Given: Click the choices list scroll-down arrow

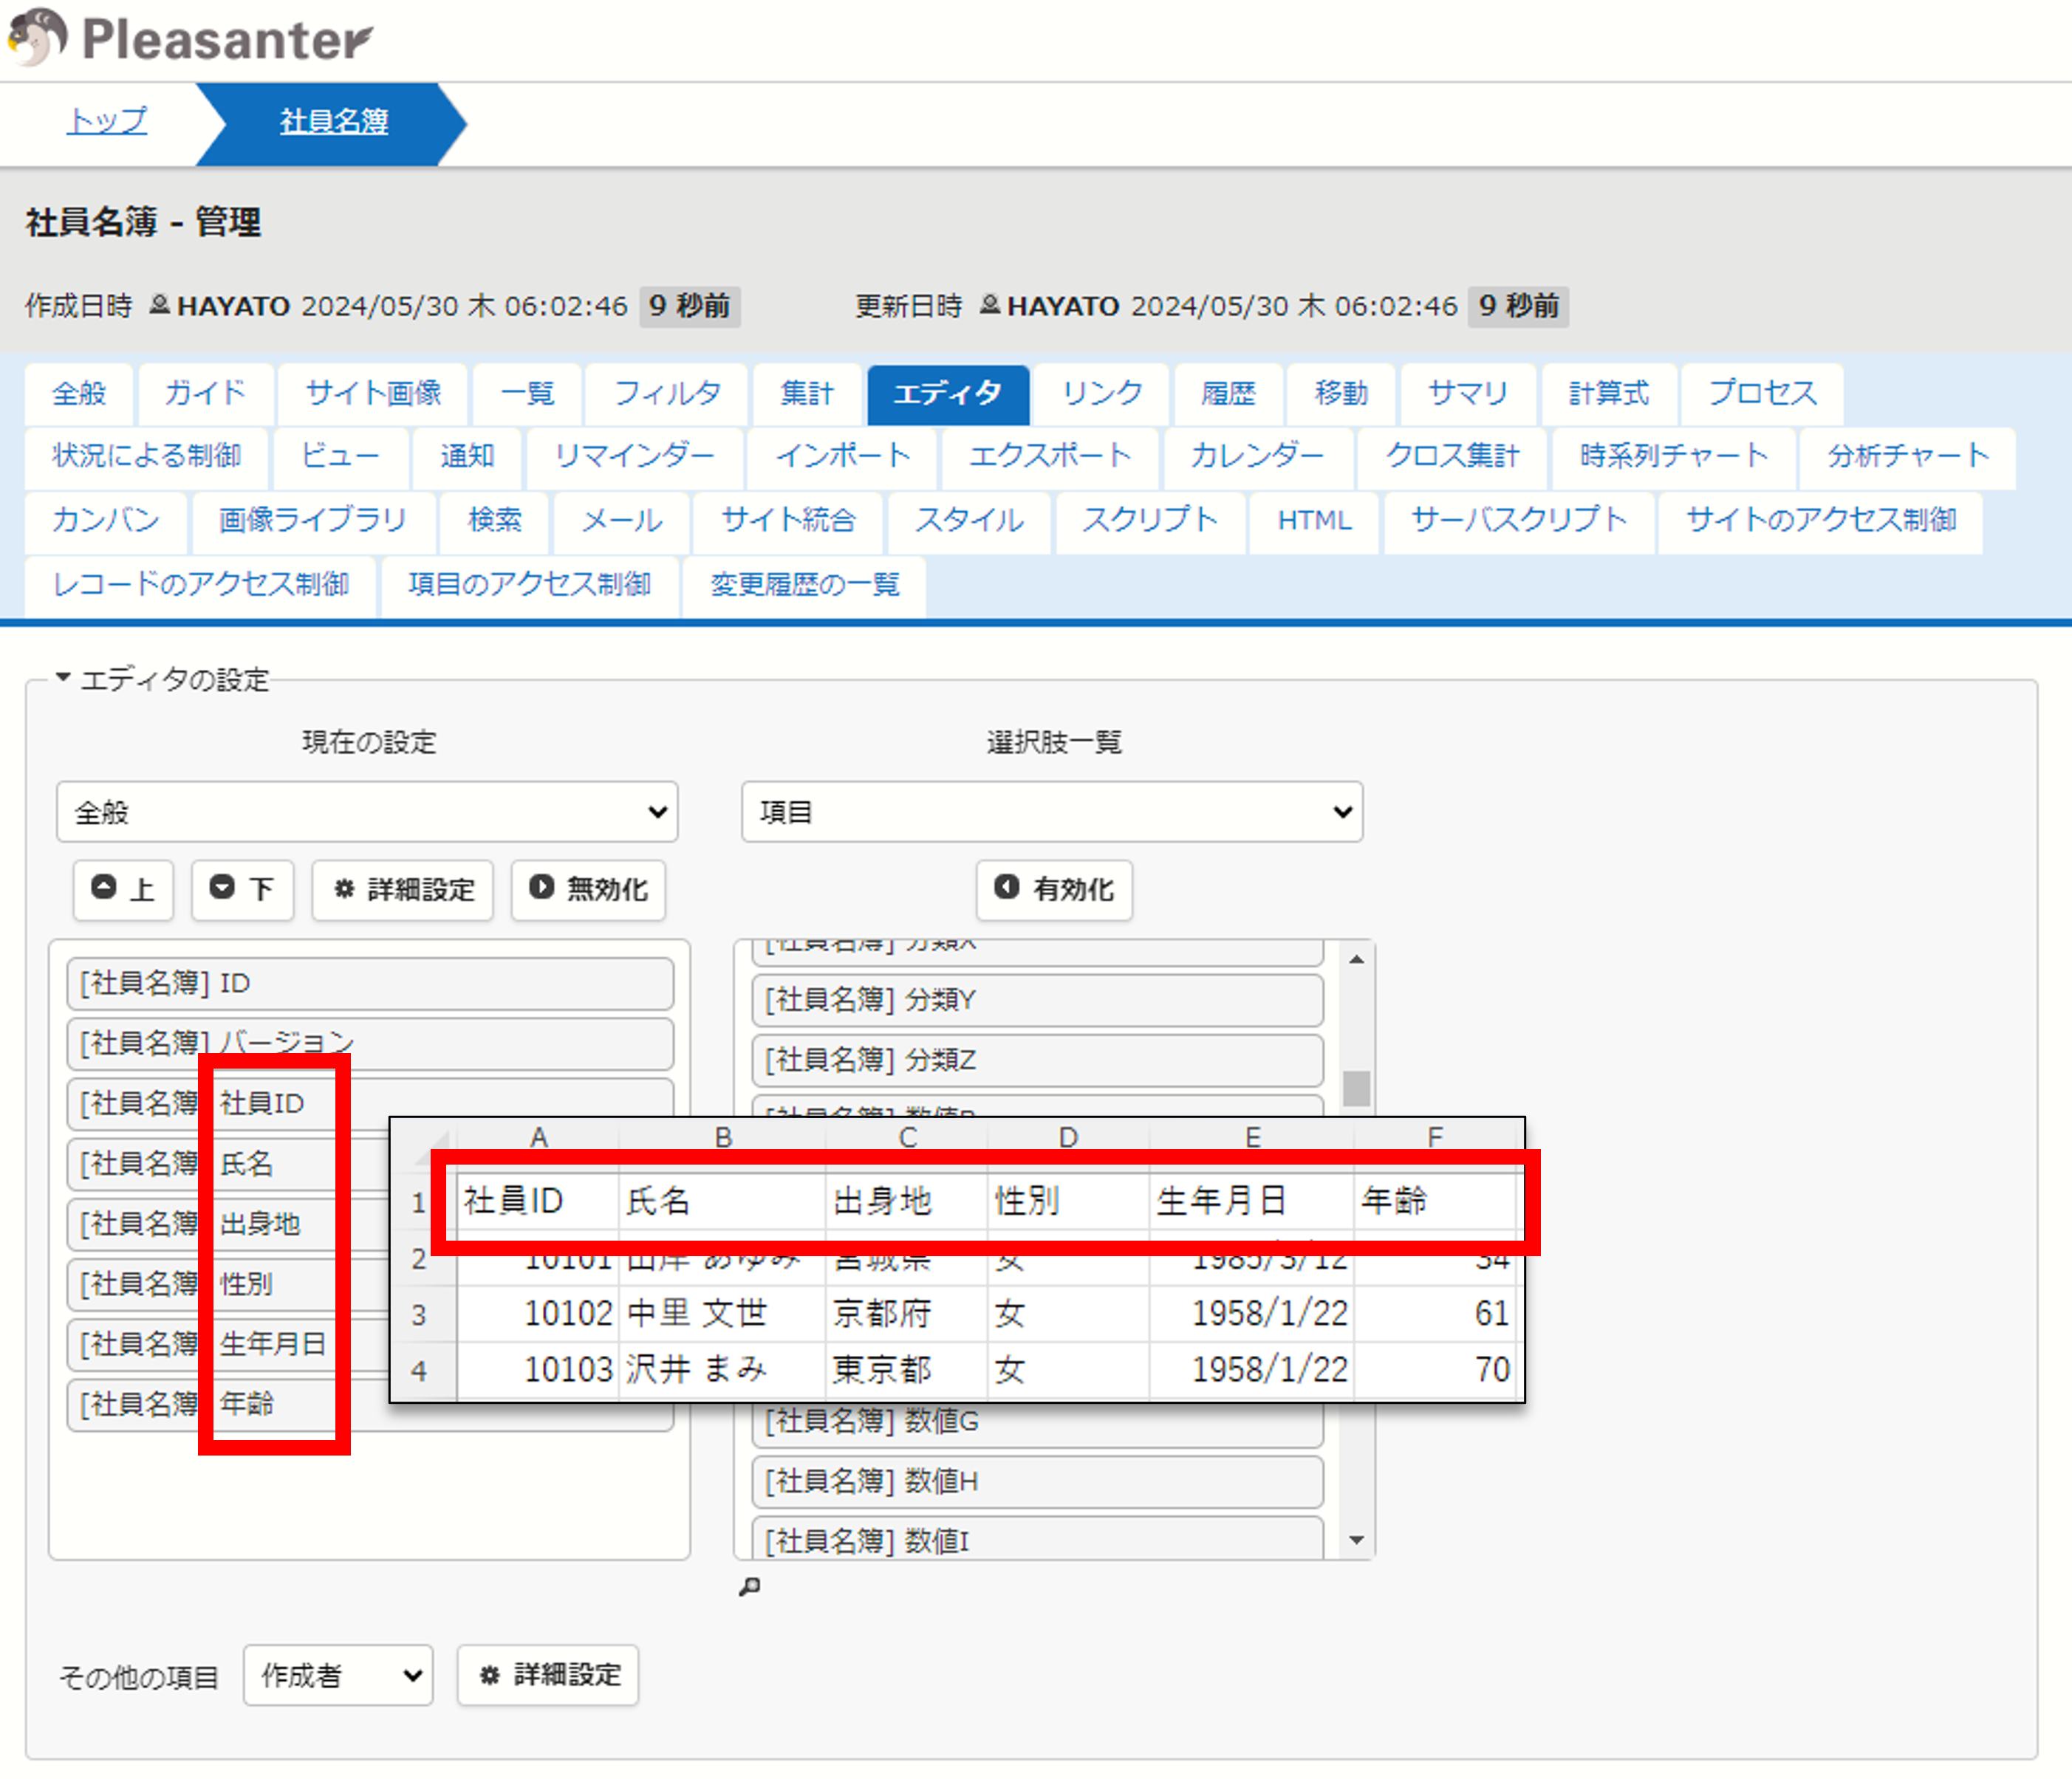Looking at the screenshot, I should pyautogui.click(x=1356, y=1540).
